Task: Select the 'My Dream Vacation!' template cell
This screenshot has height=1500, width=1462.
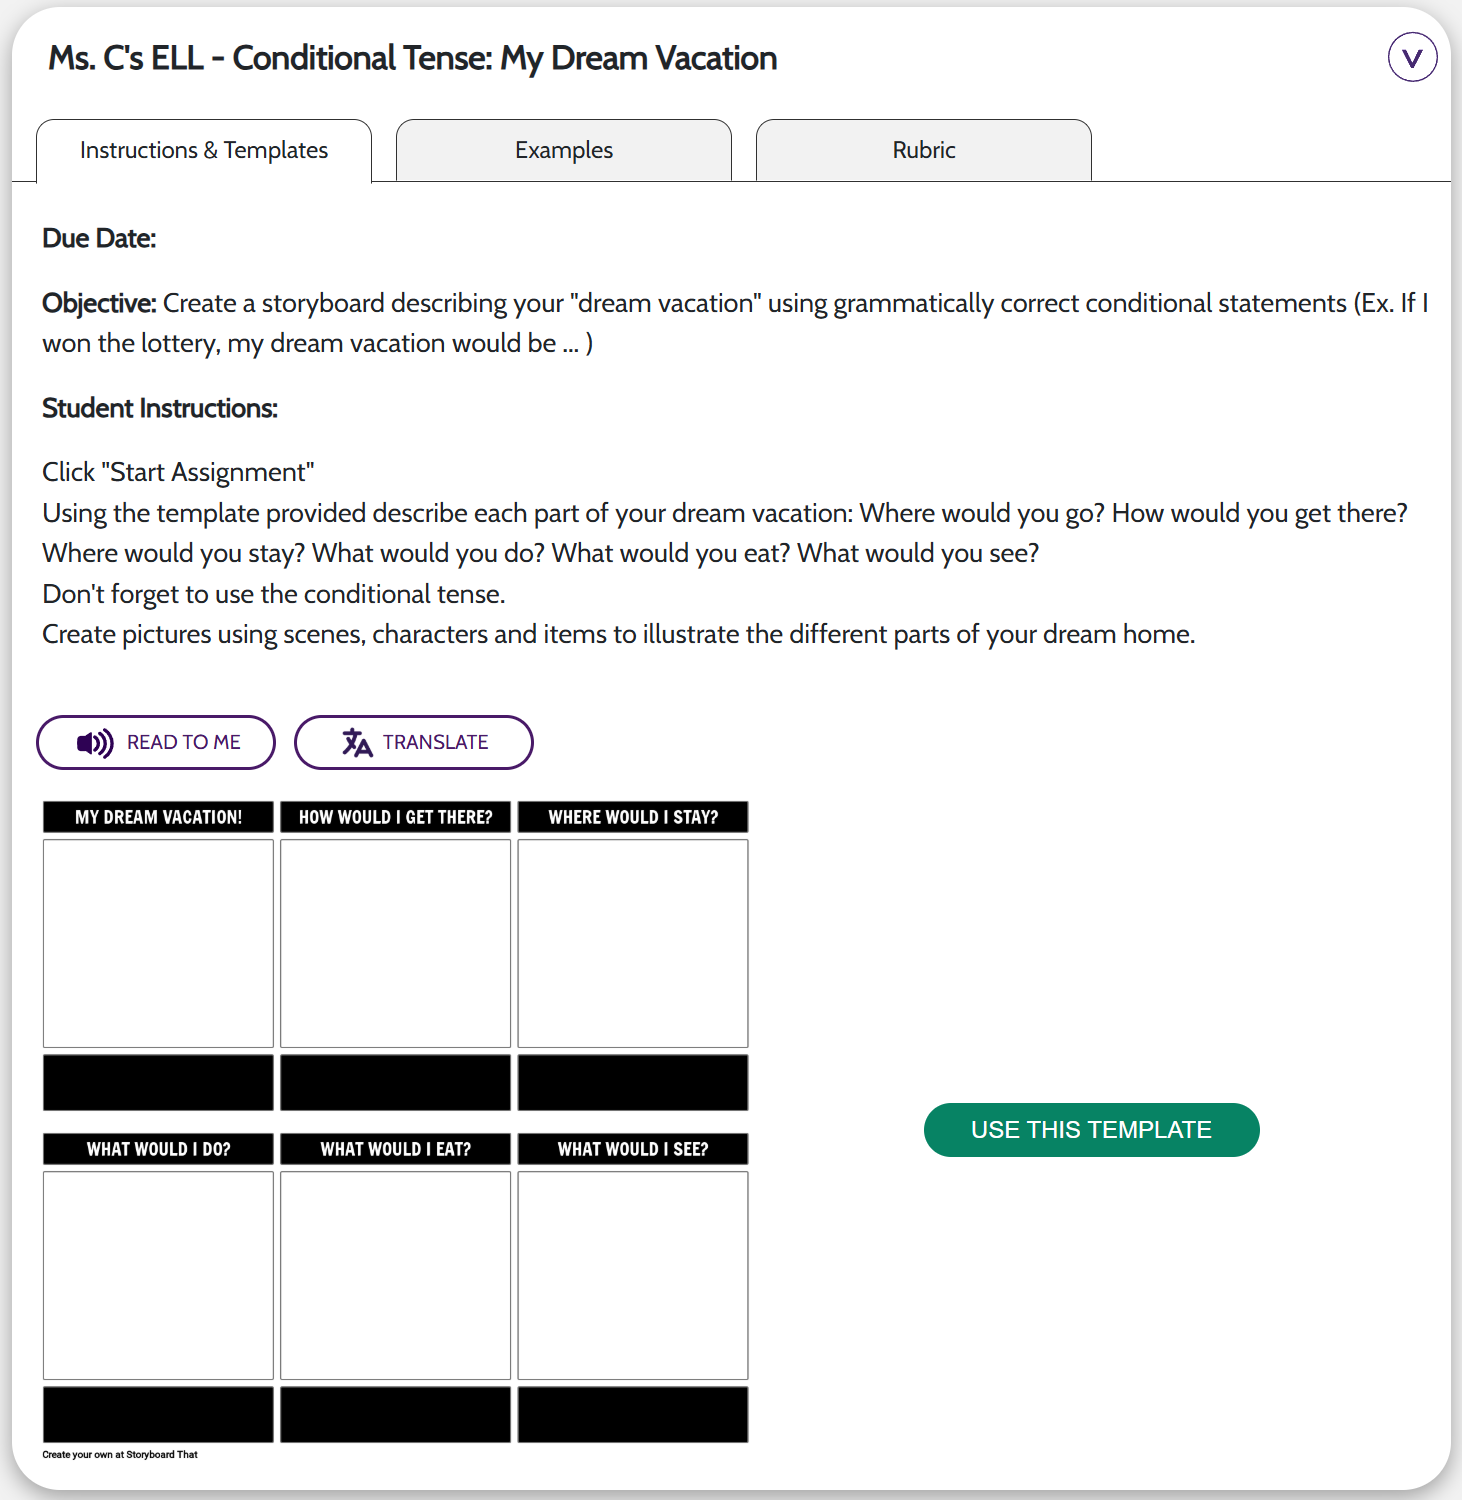Action: 158,943
